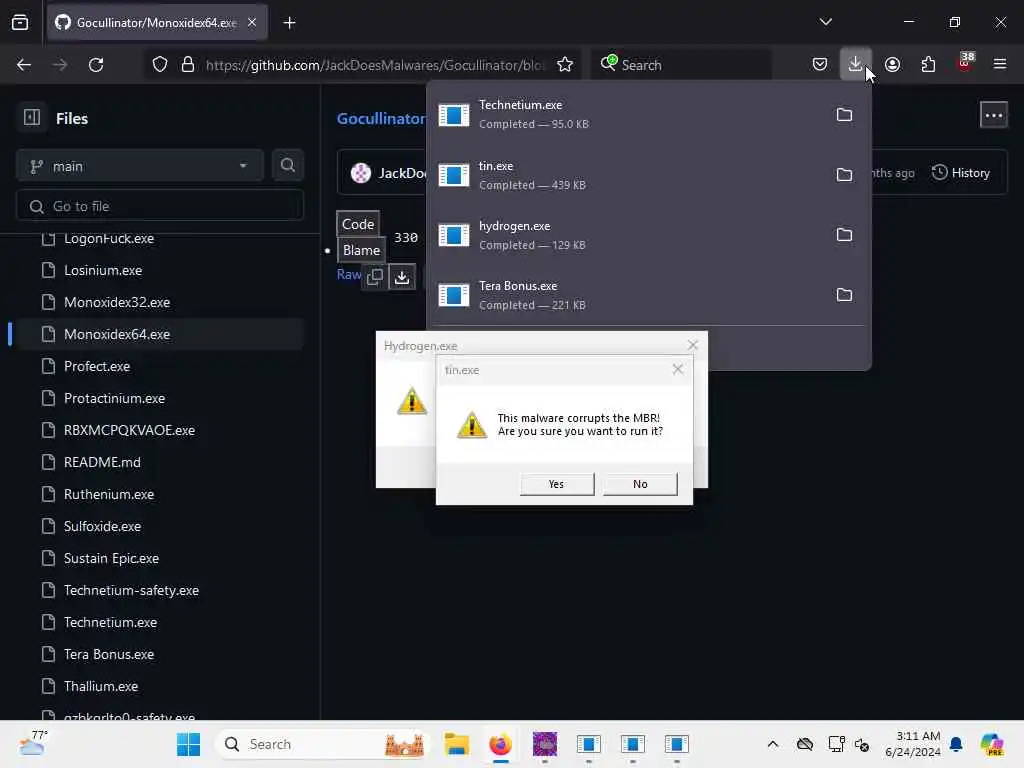Show Technetium.exe in folder

[844, 115]
